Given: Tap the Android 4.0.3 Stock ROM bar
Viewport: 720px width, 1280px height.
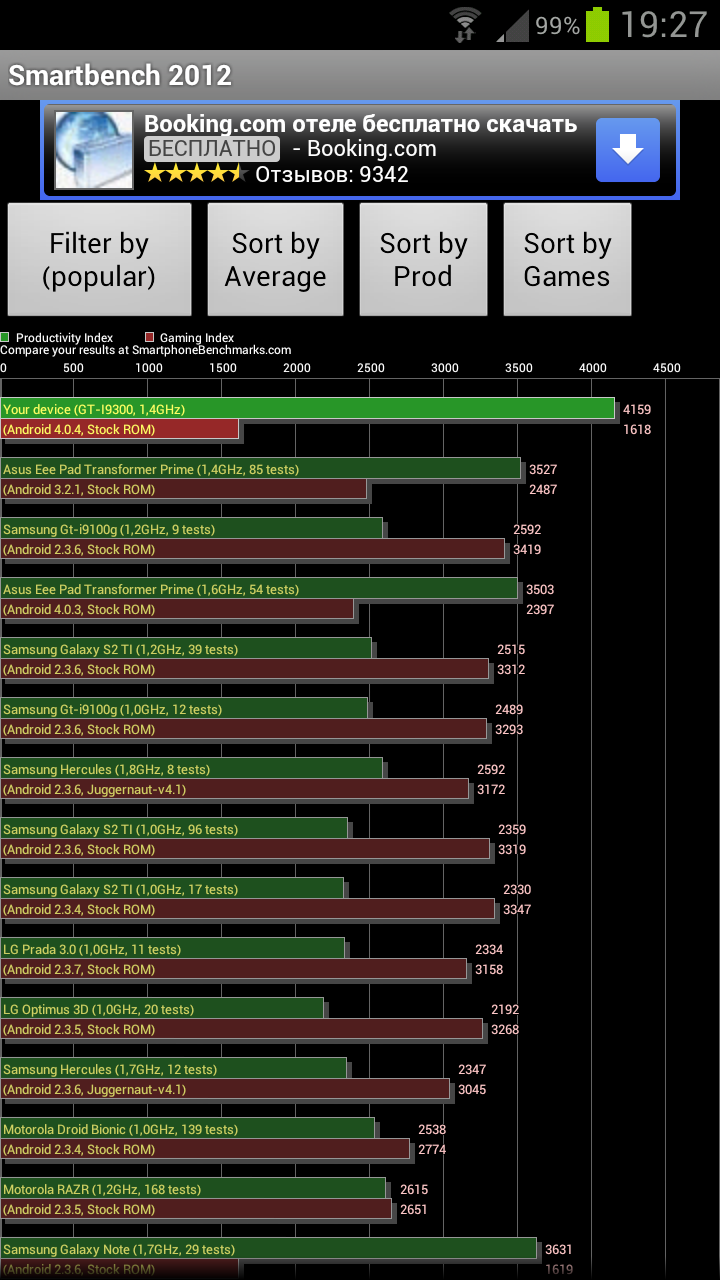Looking at the screenshot, I should point(177,609).
